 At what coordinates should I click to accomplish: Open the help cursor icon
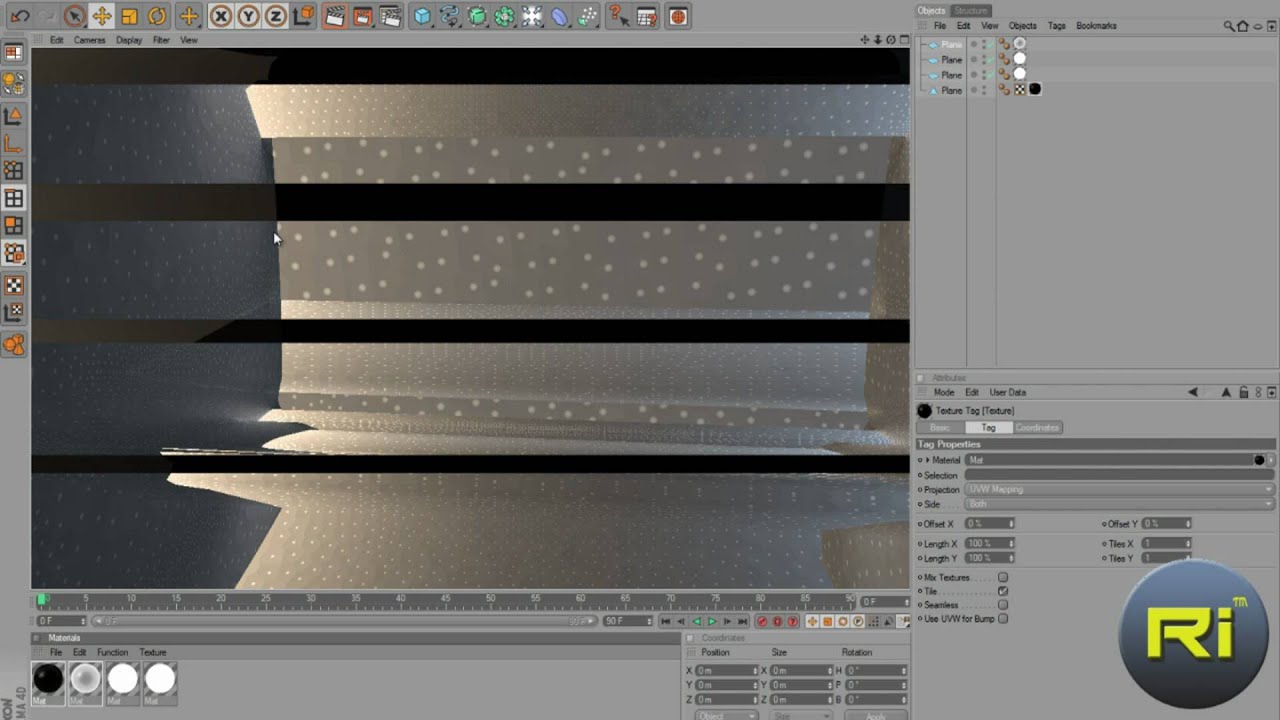[619, 16]
